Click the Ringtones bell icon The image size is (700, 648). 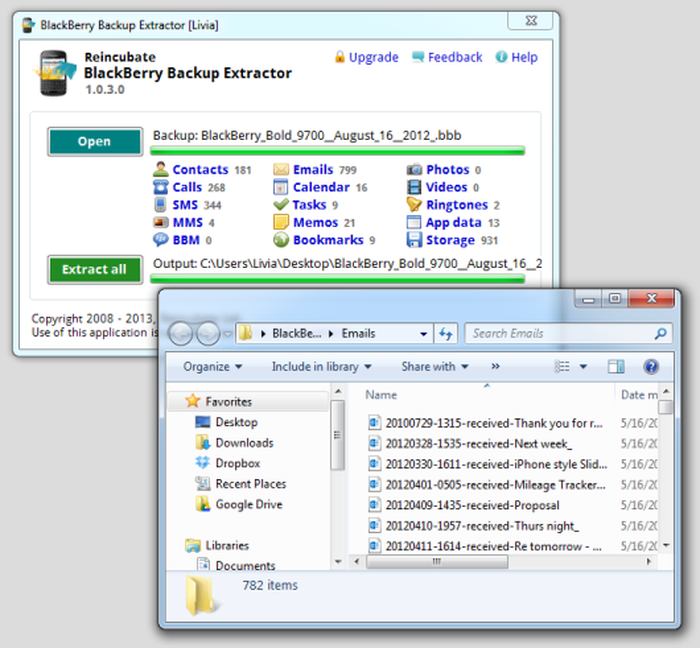click(x=414, y=205)
